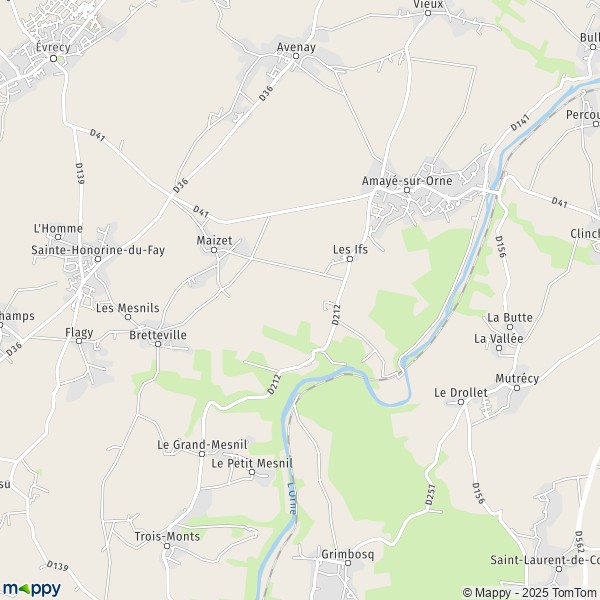Select the Les Ifs place marker
Screen dimensions: 600x600
[x=349, y=259]
